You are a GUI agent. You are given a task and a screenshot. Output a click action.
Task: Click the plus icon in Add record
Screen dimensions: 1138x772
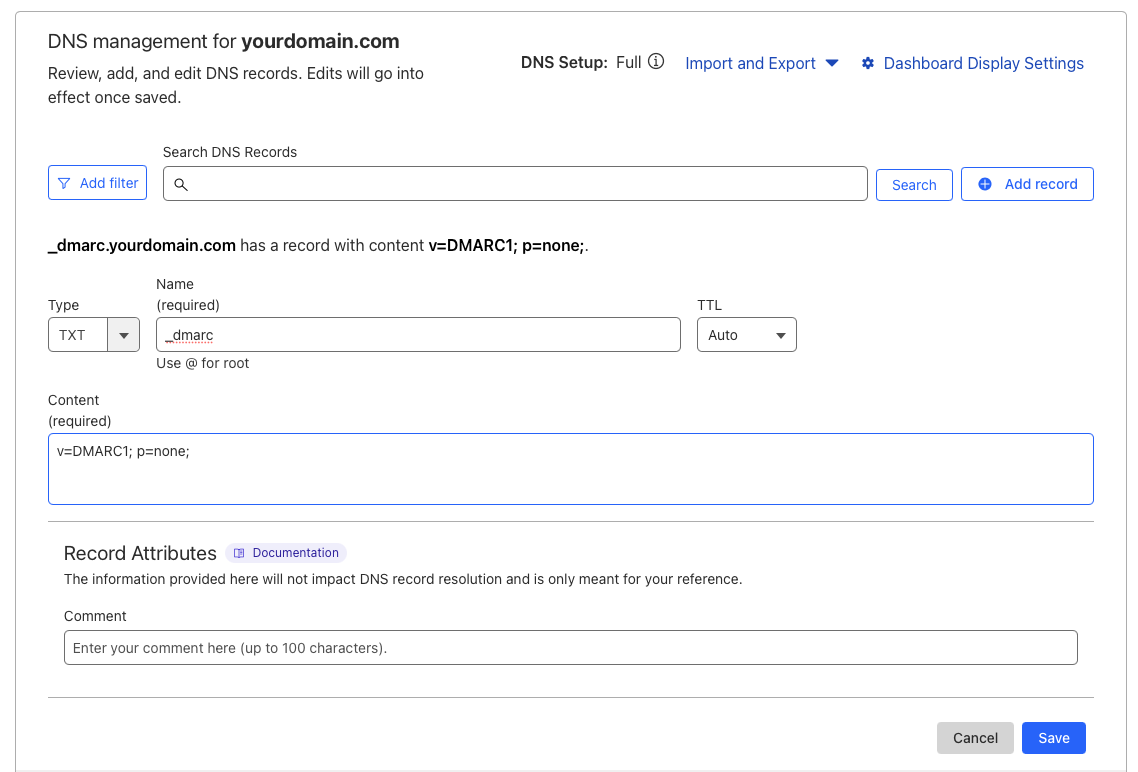click(x=985, y=184)
